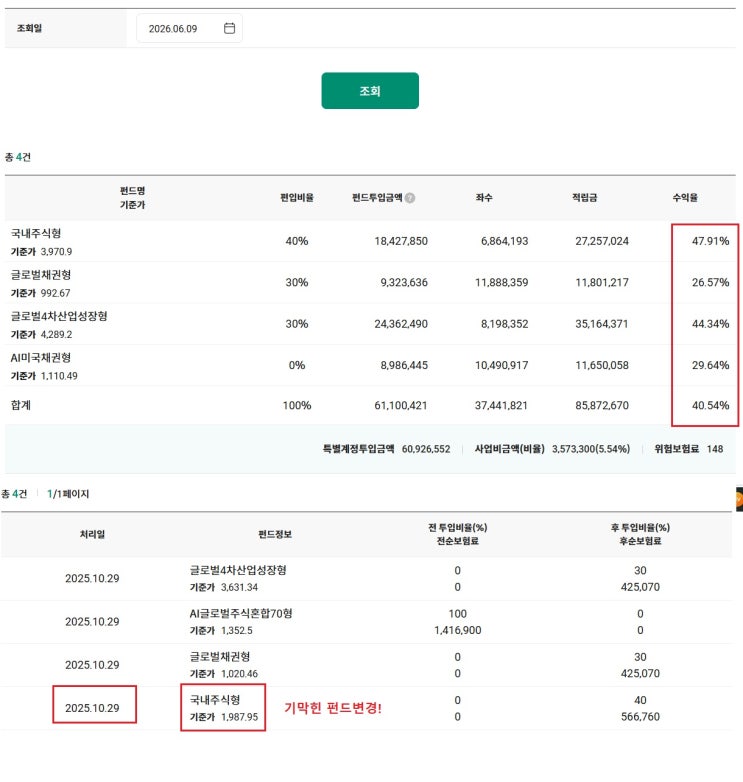Click the 29.64% return value

(710, 365)
